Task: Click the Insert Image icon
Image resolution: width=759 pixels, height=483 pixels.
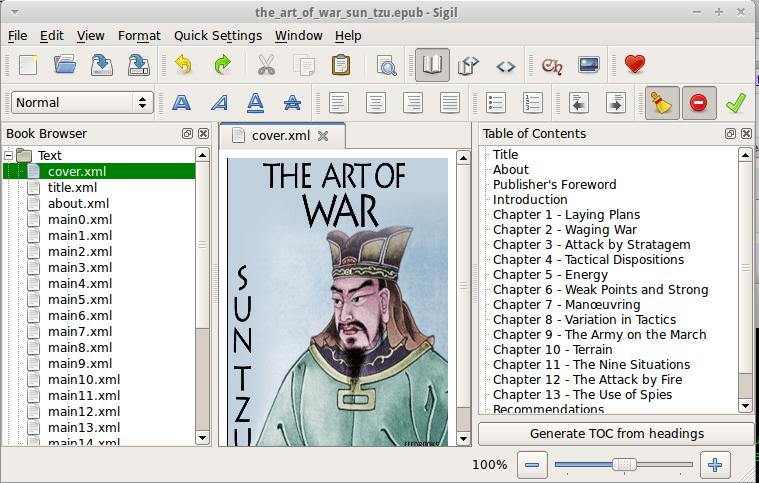Action: click(589, 65)
